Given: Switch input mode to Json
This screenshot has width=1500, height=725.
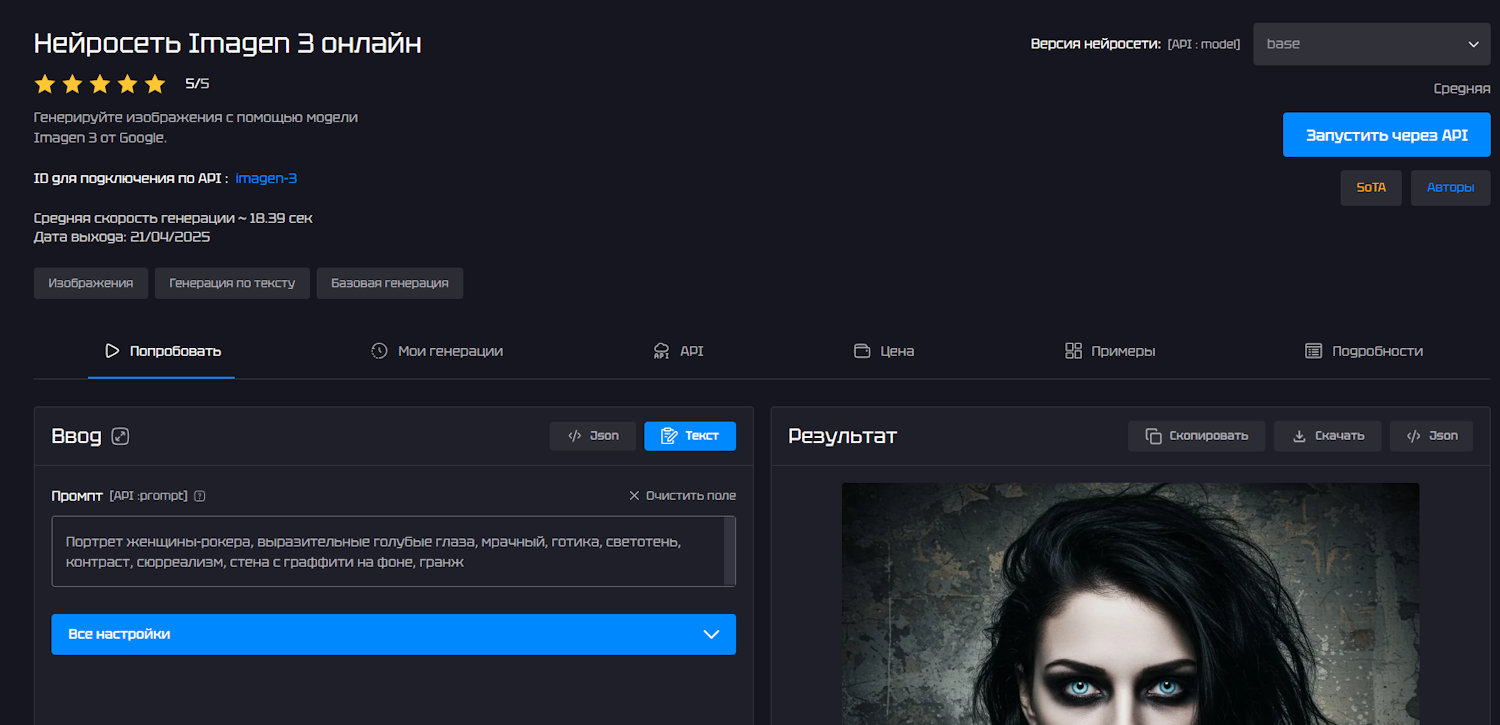Looking at the screenshot, I should tap(593, 436).
